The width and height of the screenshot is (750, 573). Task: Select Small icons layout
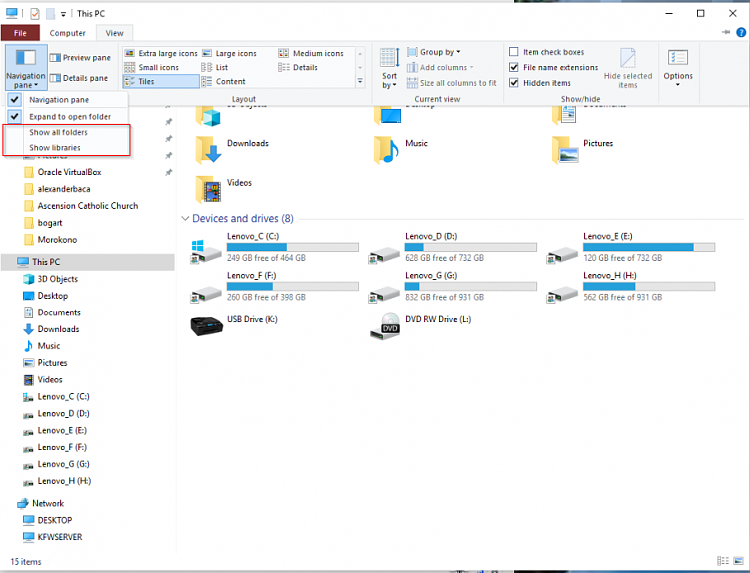(152, 67)
